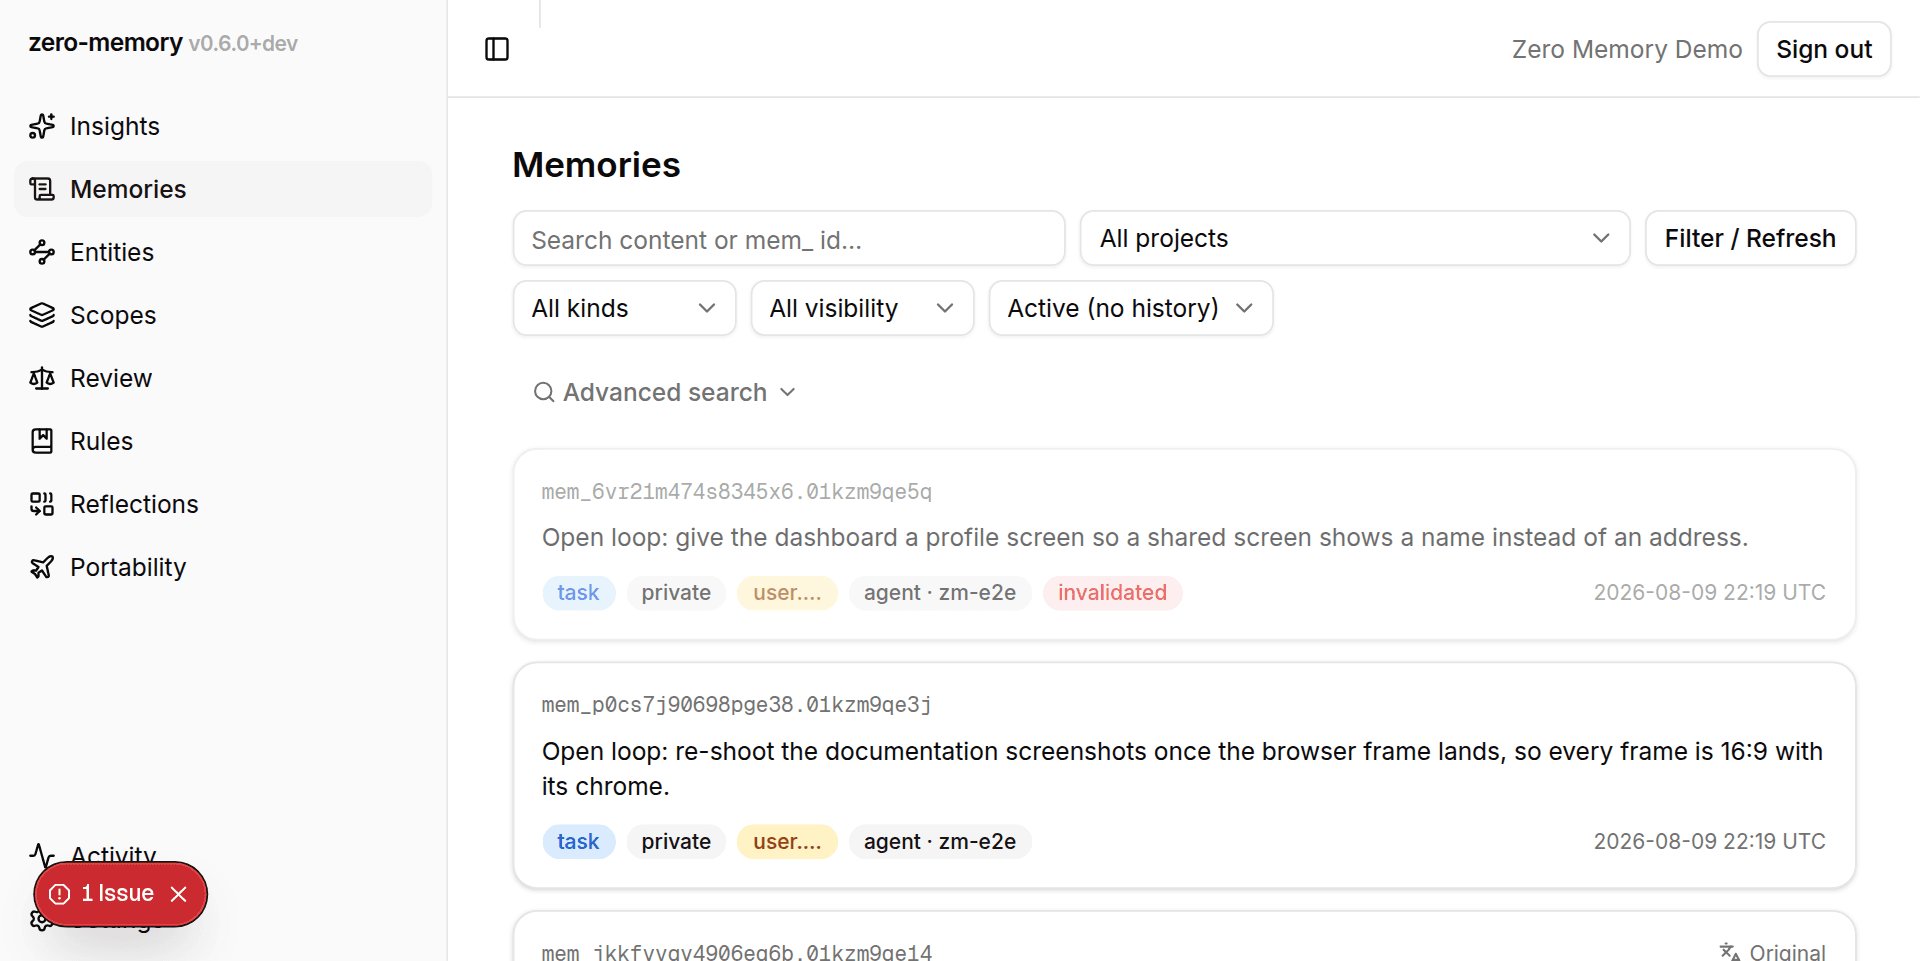Click the translate icon beside Original
Image resolution: width=1920 pixels, height=961 pixels.
click(1730, 952)
